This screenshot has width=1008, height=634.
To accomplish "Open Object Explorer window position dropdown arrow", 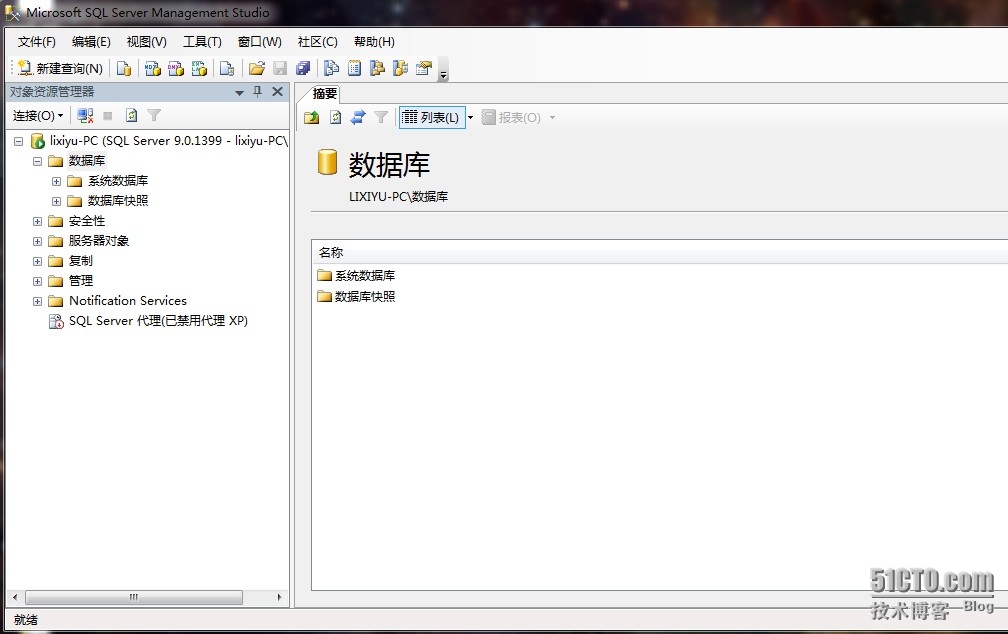I will (x=239, y=93).
